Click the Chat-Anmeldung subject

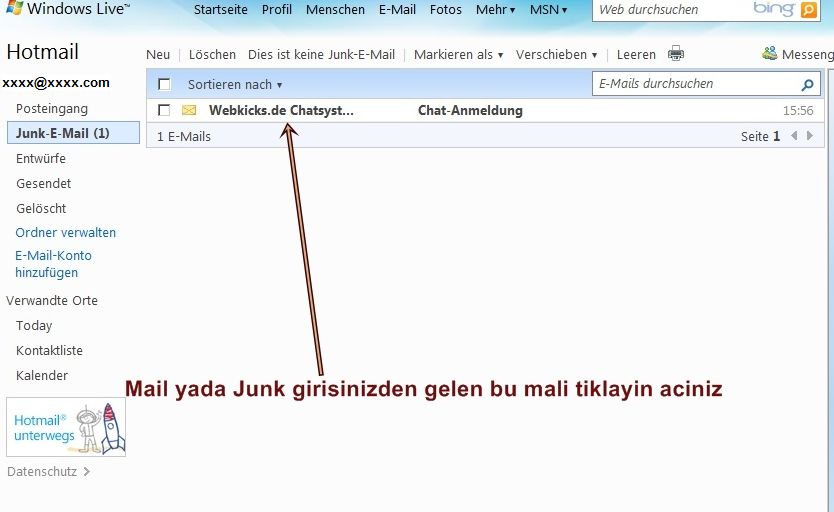[470, 111]
